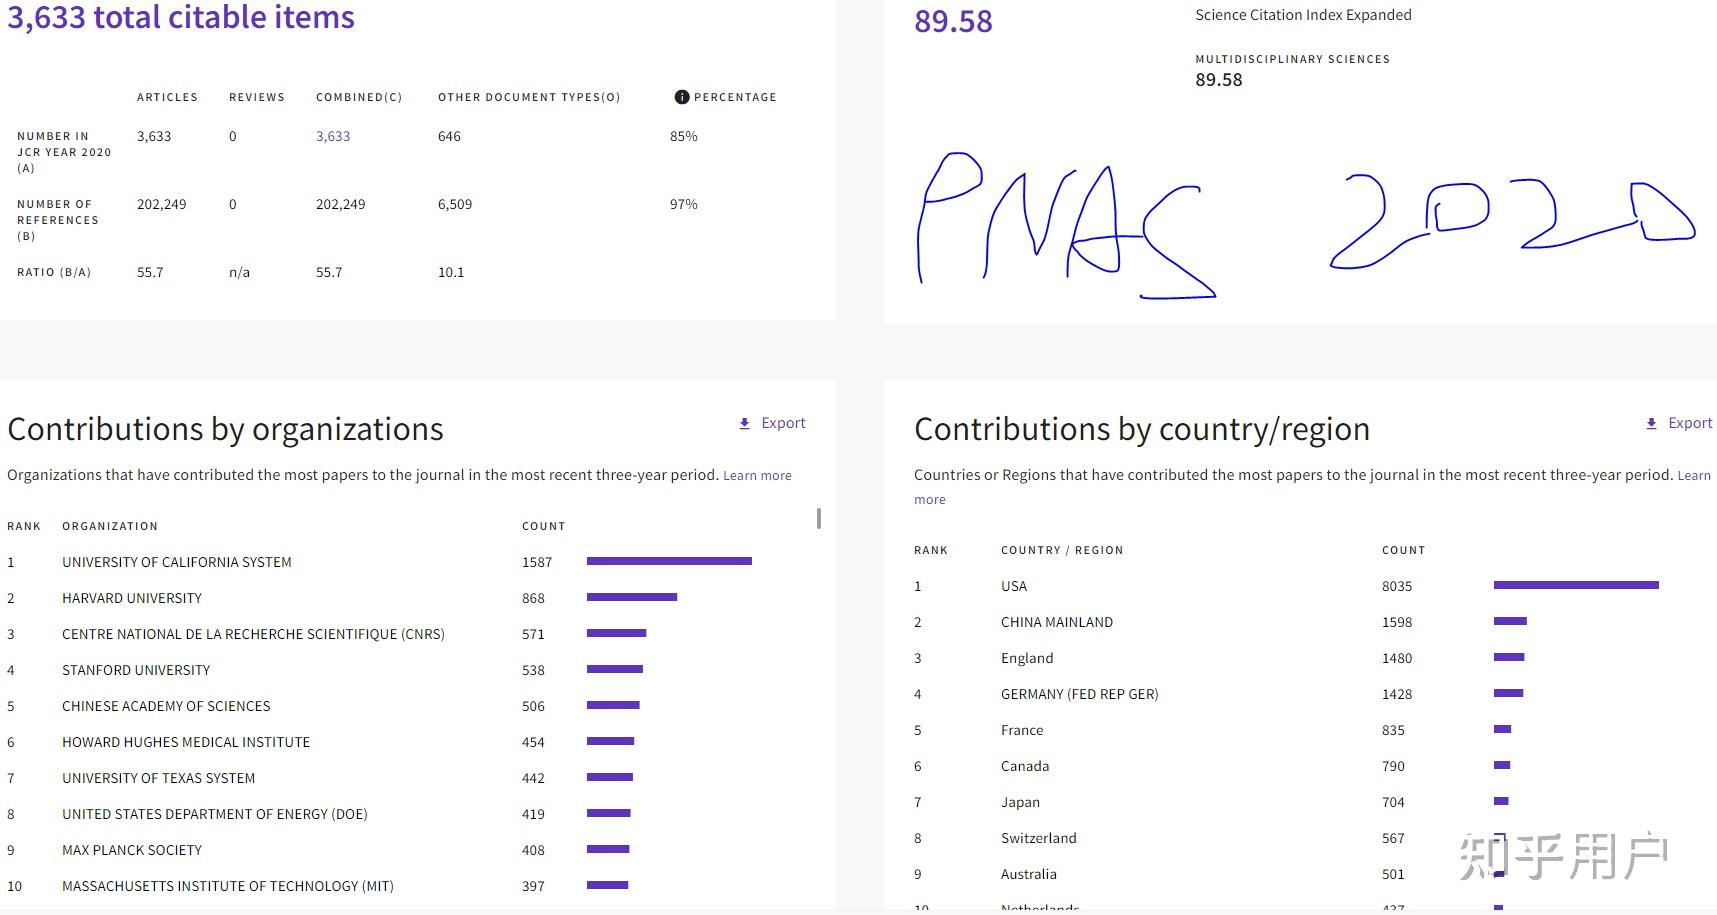Click Germany (Fed Rep Ger) entry
The width and height of the screenshot is (1717, 915).
coord(1079,694)
